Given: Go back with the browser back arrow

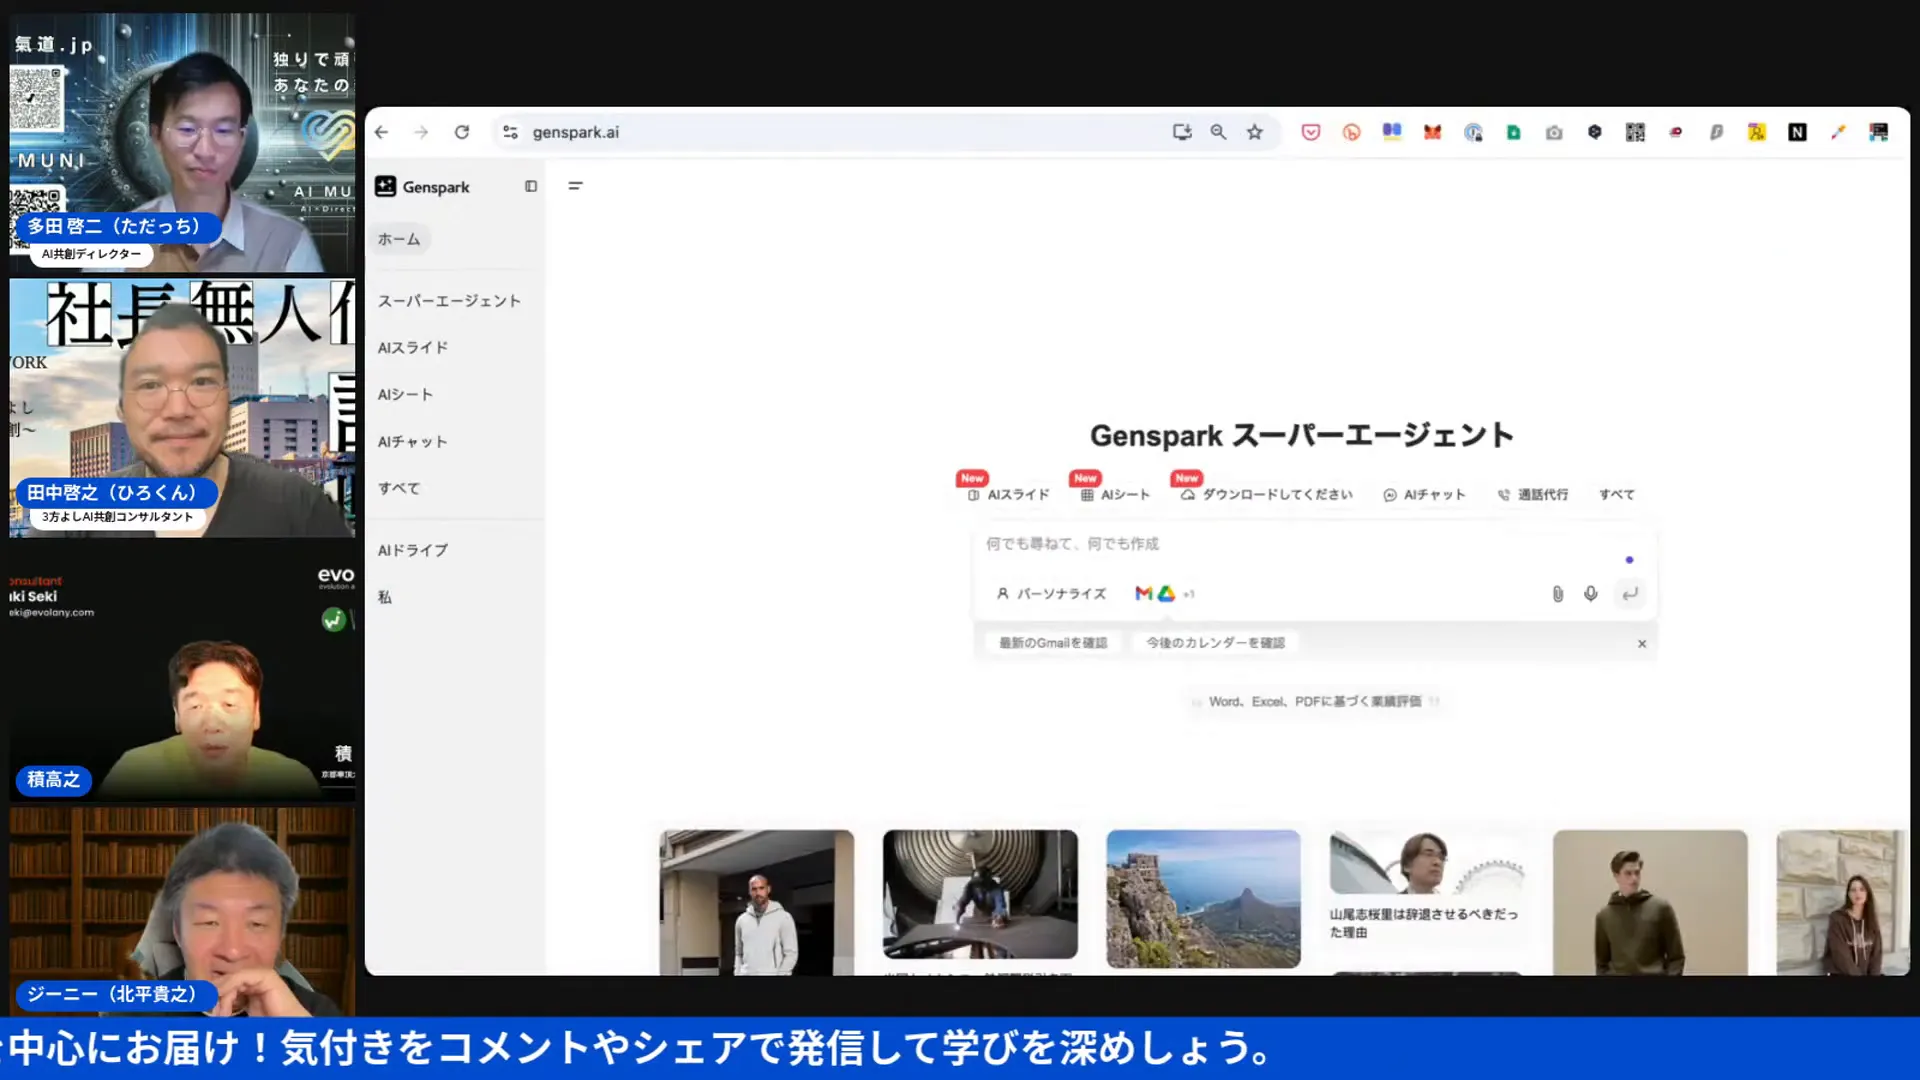Looking at the screenshot, I should coord(382,132).
